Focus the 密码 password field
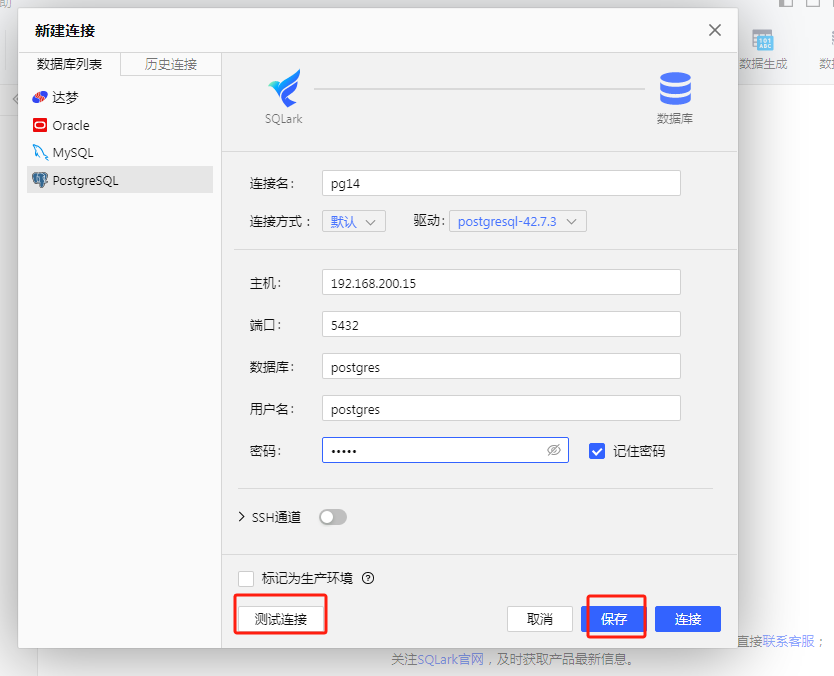Image resolution: width=834 pixels, height=676 pixels. point(445,450)
